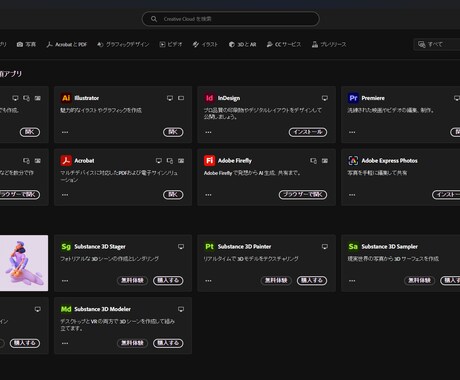The image size is (460, 380).
Task: Click the InDesign app icon
Action: [209, 98]
